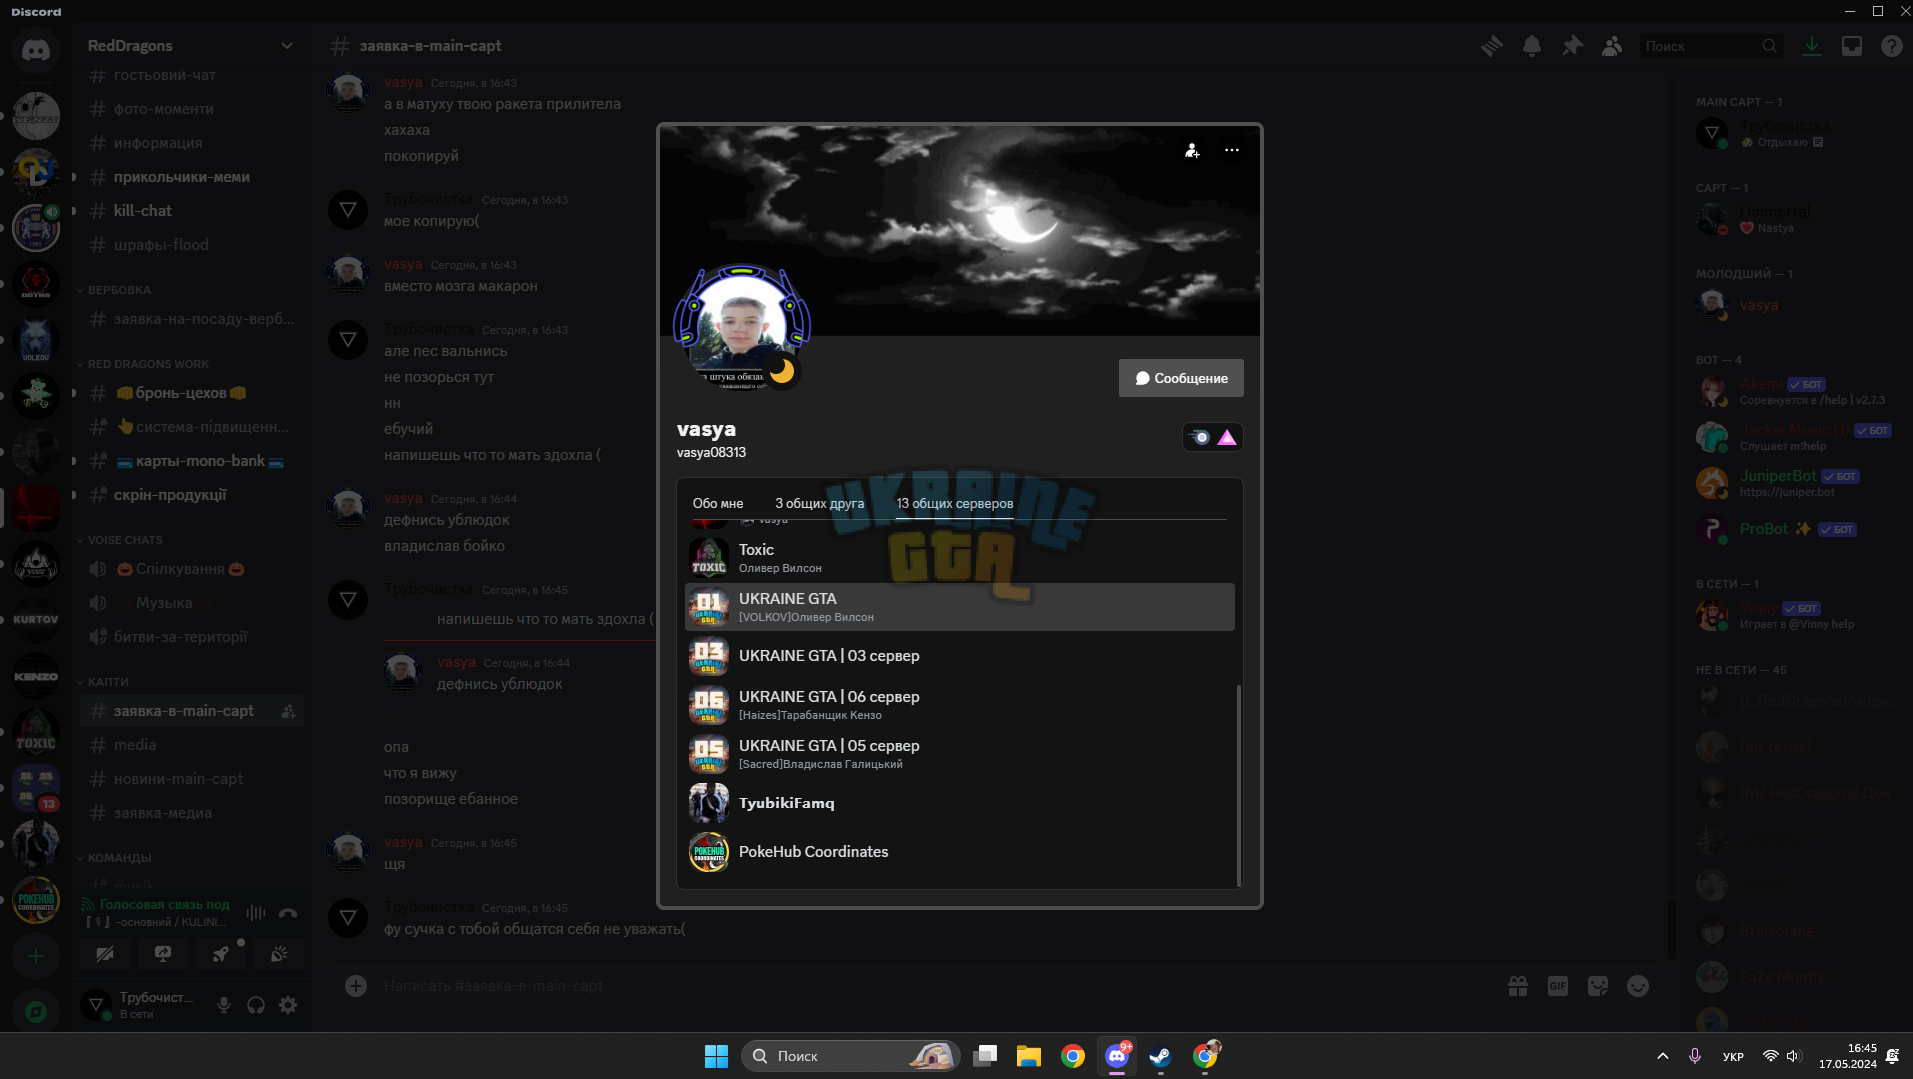Click the share screen icon
1913x1079 pixels.
pos(163,954)
